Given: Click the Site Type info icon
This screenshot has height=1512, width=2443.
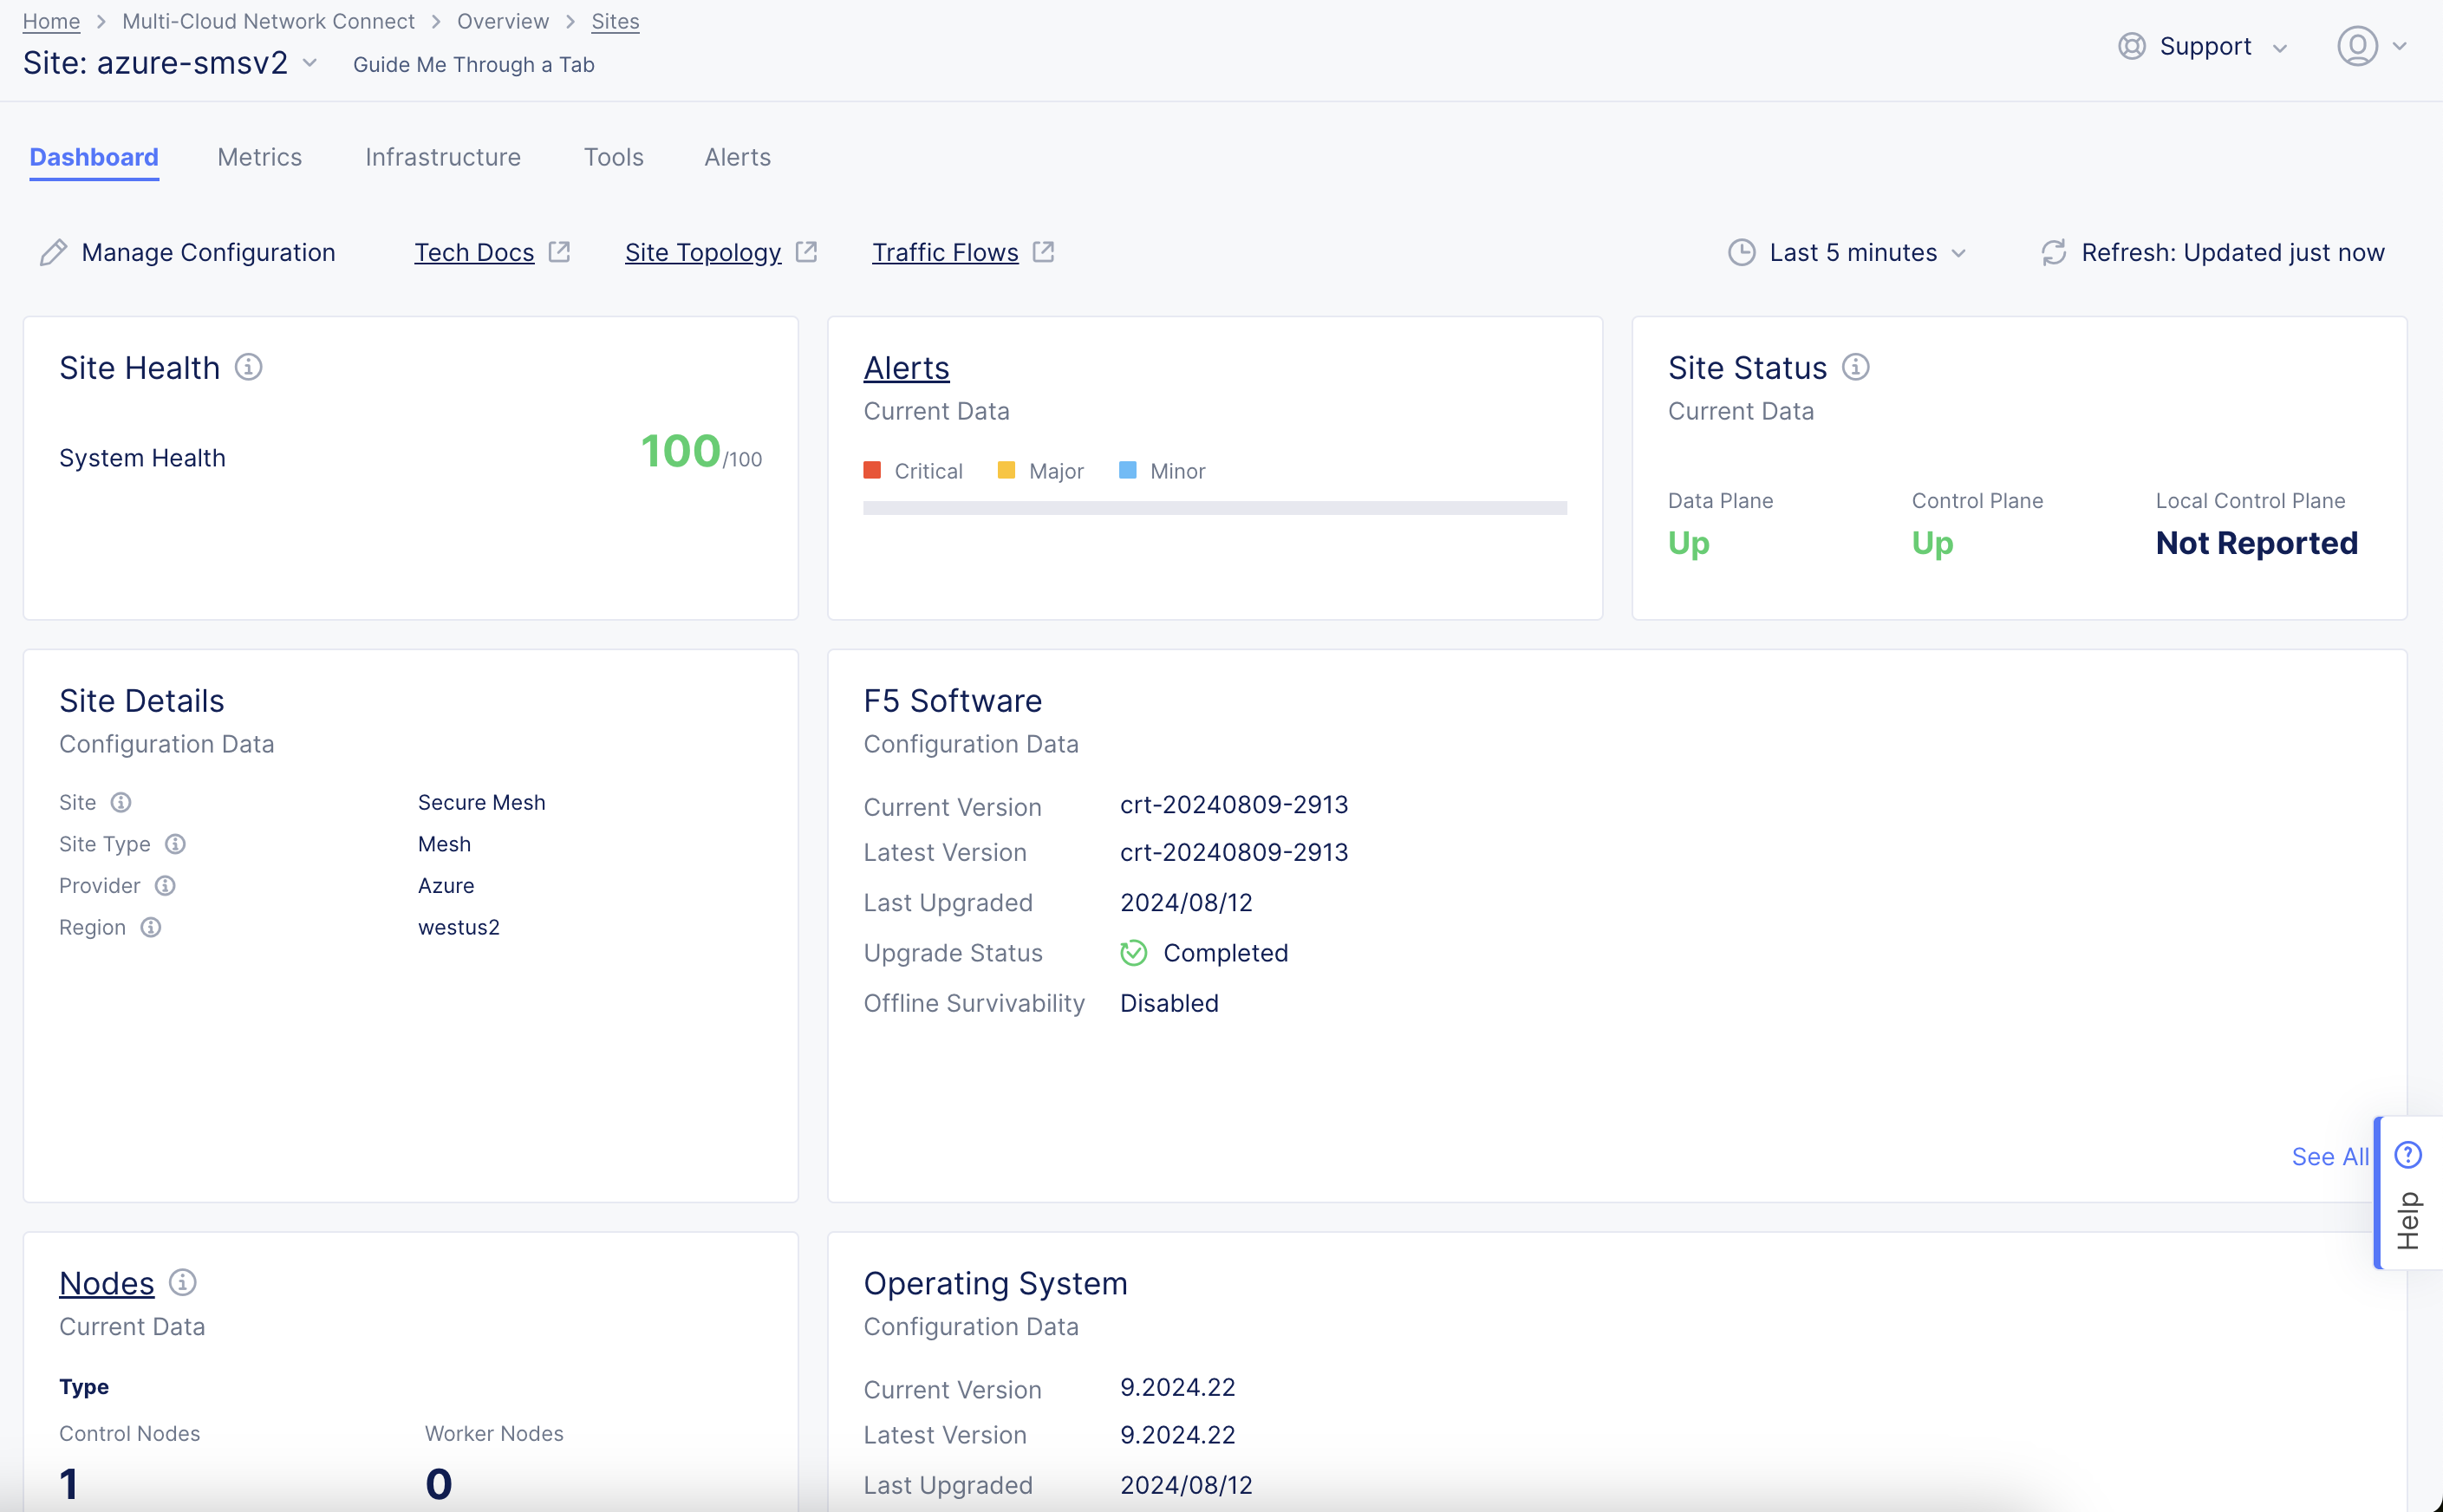Looking at the screenshot, I should pyautogui.click(x=176, y=844).
